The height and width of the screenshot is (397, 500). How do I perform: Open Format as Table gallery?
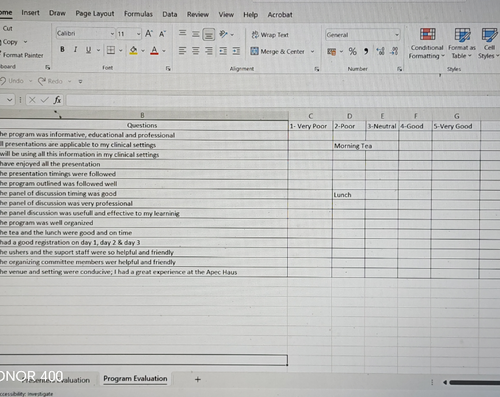[x=462, y=44]
